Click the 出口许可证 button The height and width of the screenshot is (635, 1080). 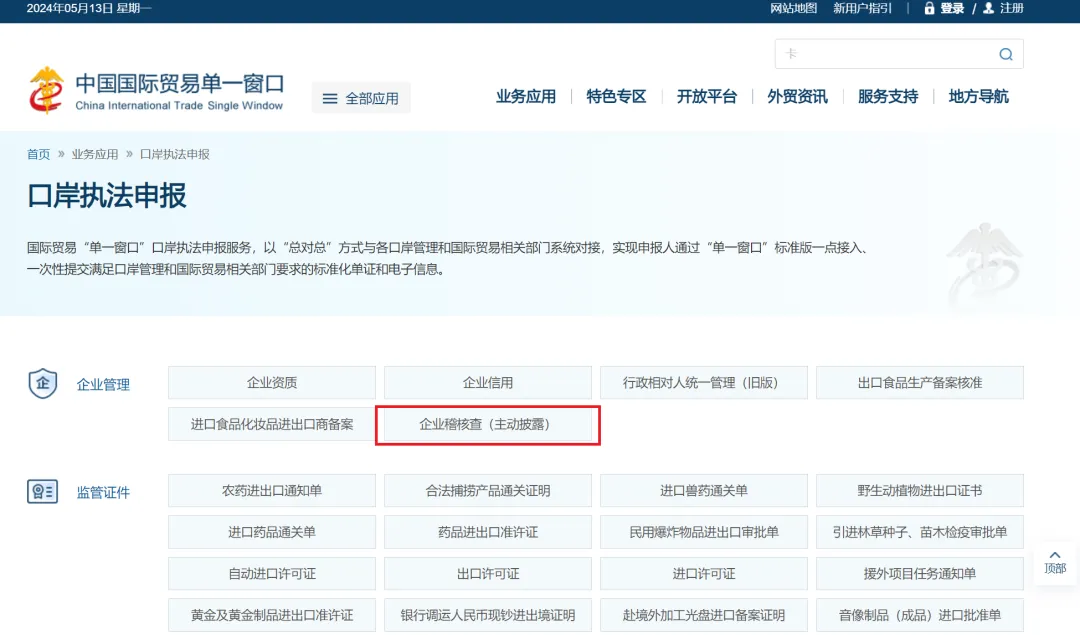tap(487, 573)
